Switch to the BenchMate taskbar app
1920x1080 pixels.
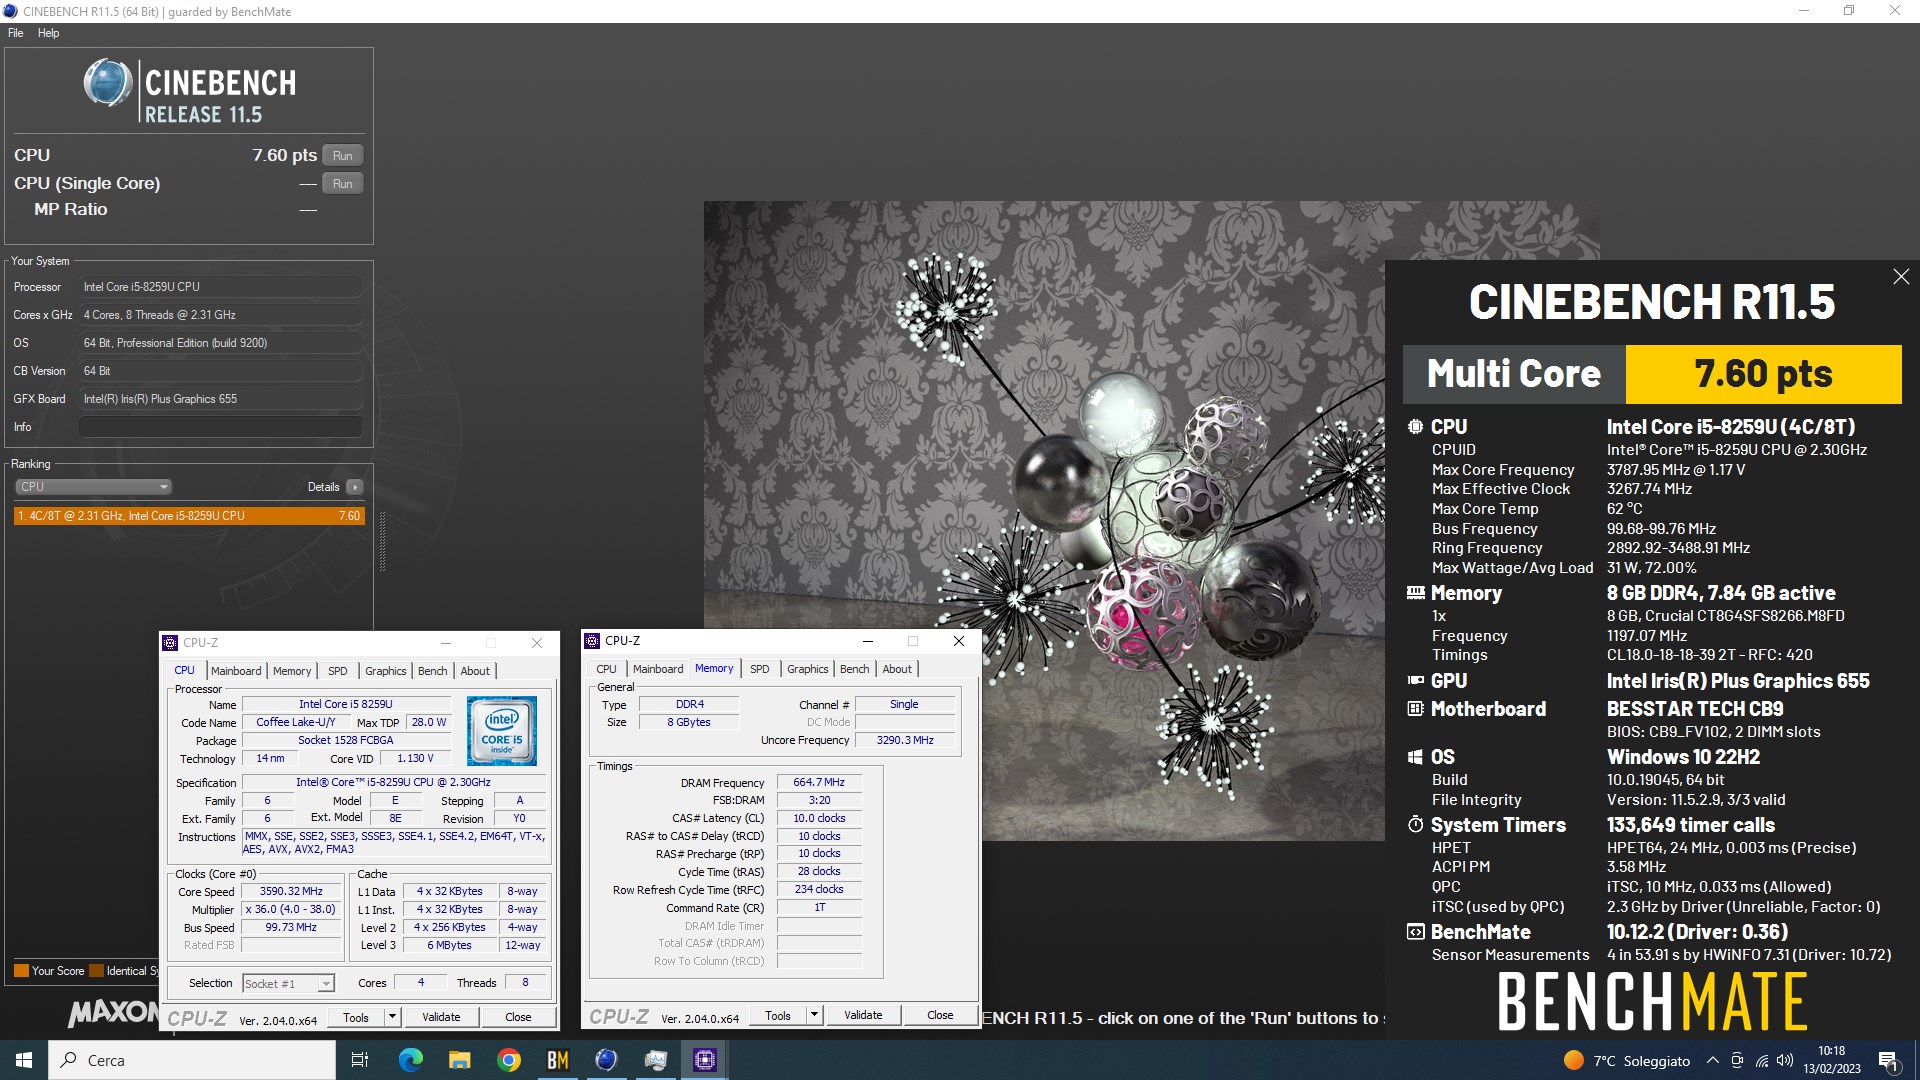tap(558, 1060)
